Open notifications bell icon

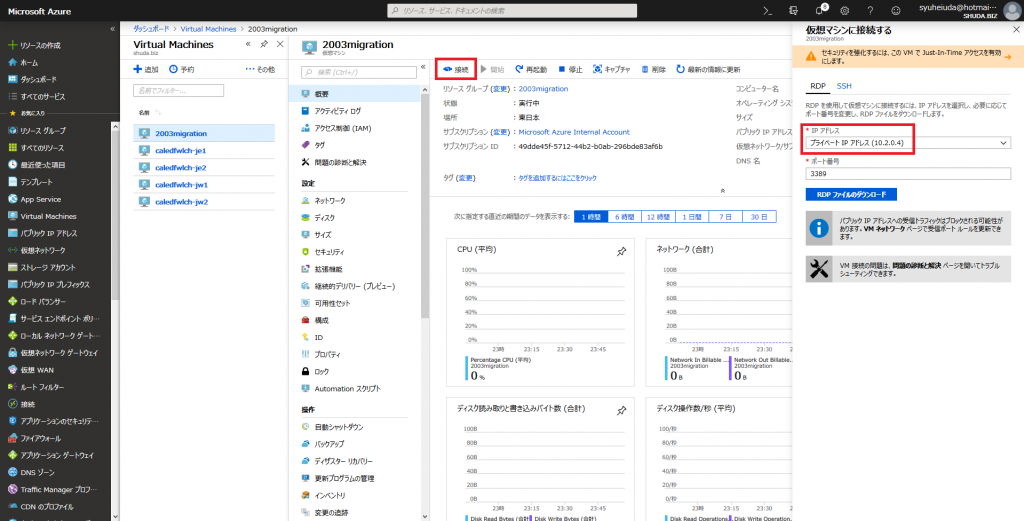(820, 10)
